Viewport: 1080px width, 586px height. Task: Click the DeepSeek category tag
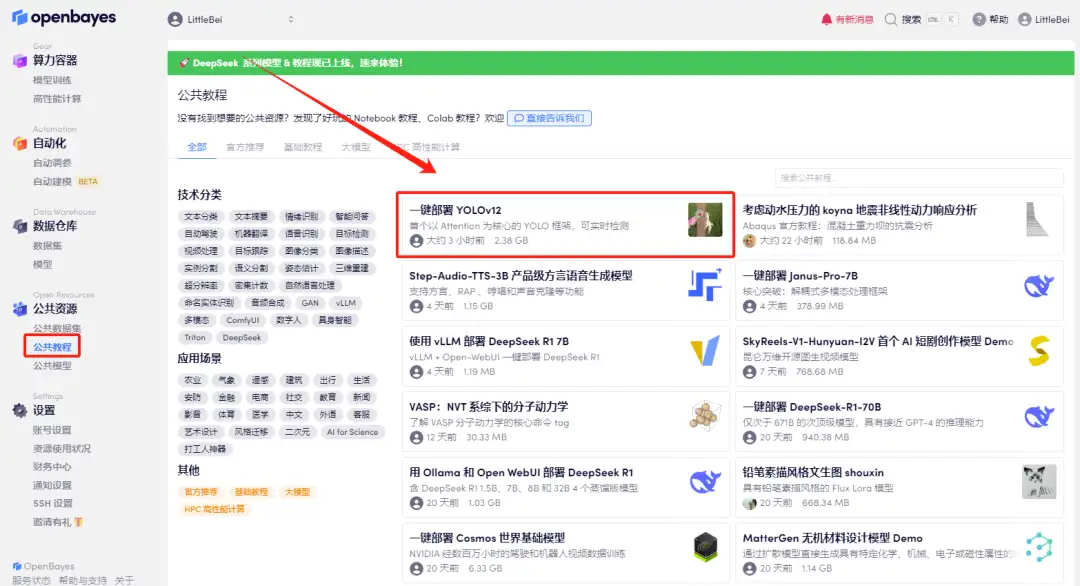244,337
